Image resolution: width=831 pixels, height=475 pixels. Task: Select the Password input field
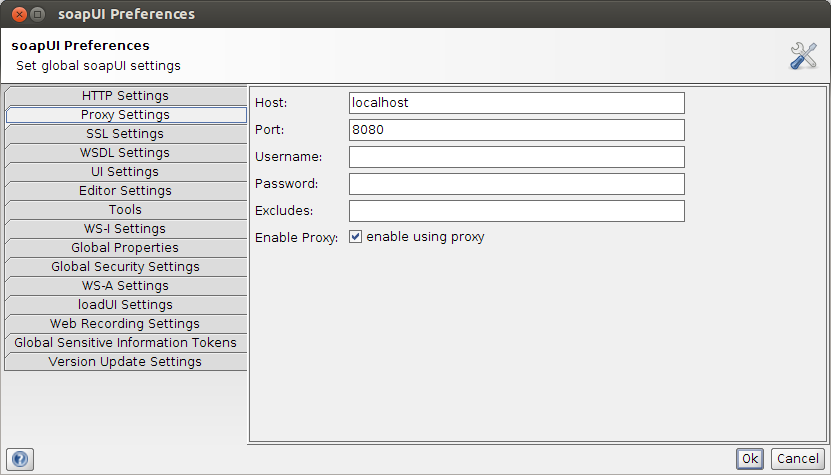pos(517,184)
